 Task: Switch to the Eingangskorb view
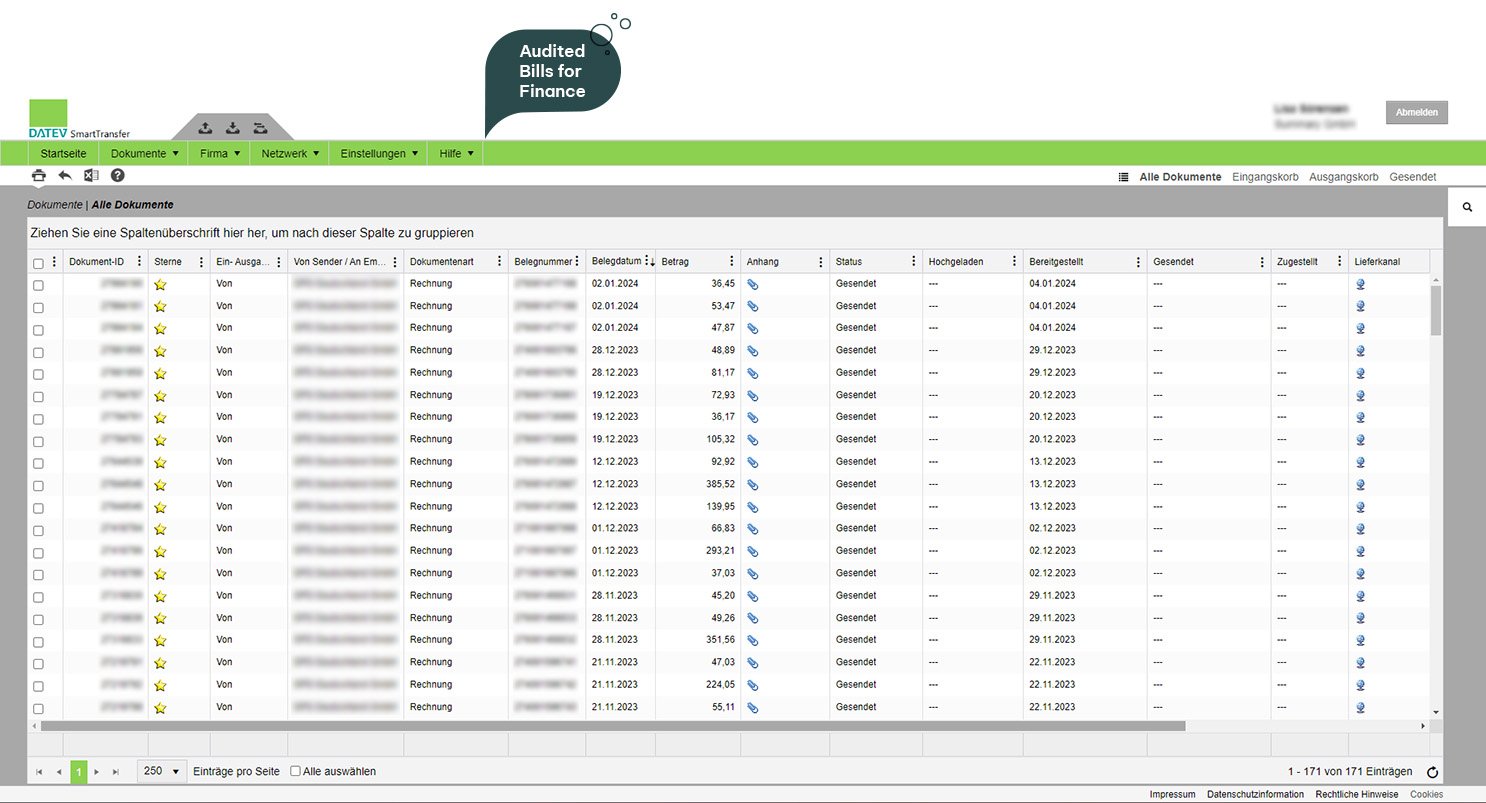click(x=1265, y=177)
